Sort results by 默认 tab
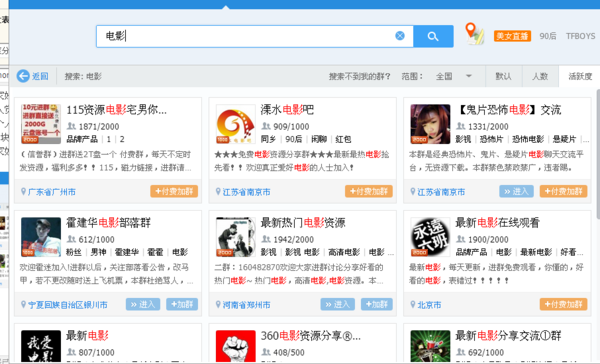600x364 pixels. pyautogui.click(x=504, y=76)
